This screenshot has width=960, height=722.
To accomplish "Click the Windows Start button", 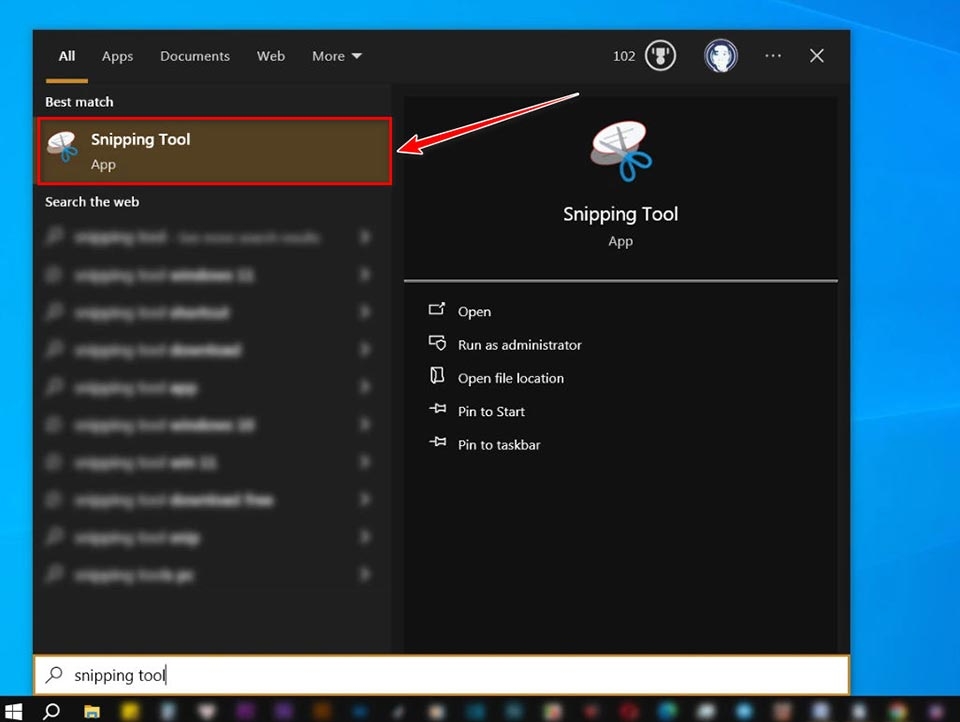I will click(13, 710).
